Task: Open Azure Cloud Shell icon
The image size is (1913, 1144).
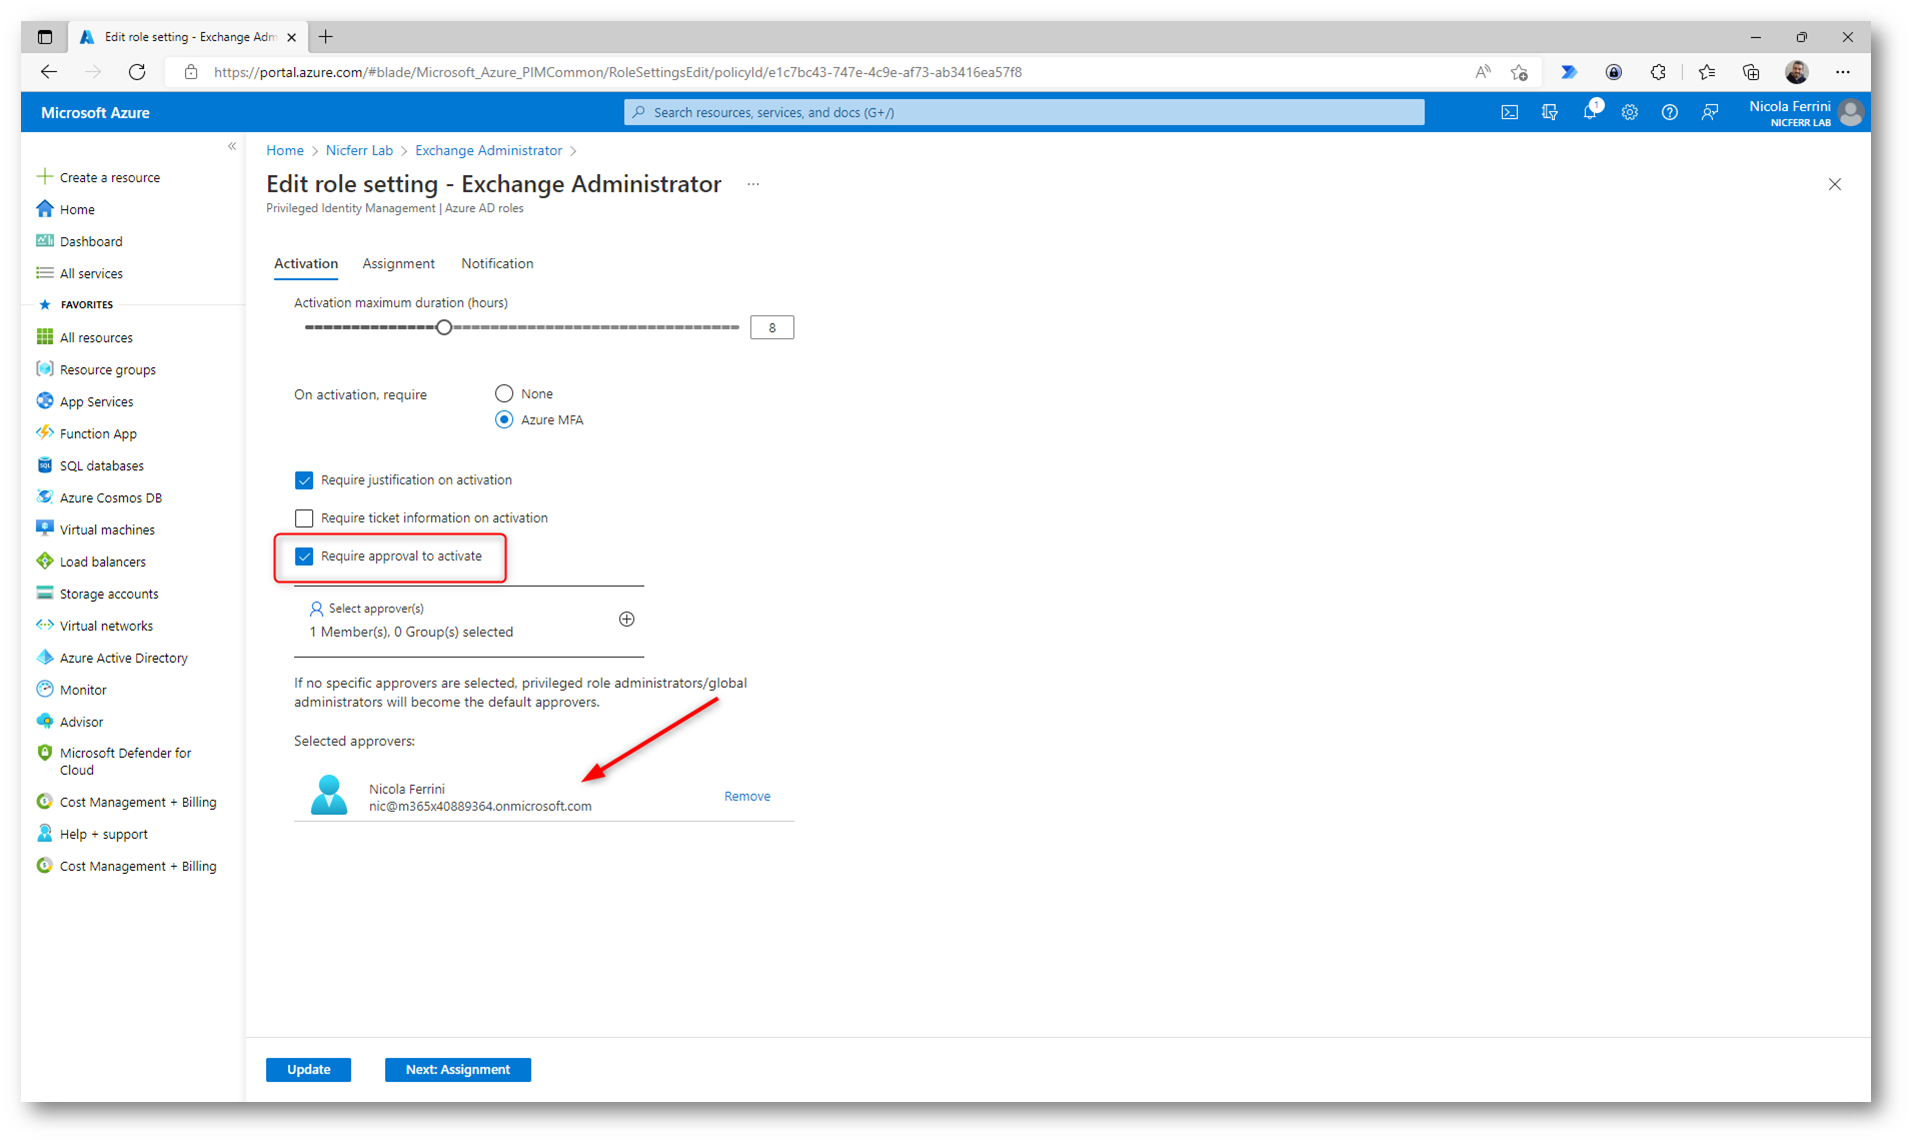Action: pos(1509,113)
